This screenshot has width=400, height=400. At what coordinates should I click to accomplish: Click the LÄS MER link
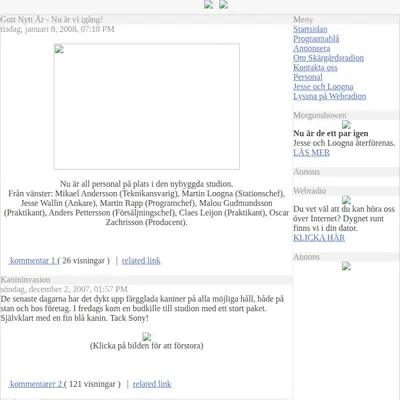tap(311, 153)
